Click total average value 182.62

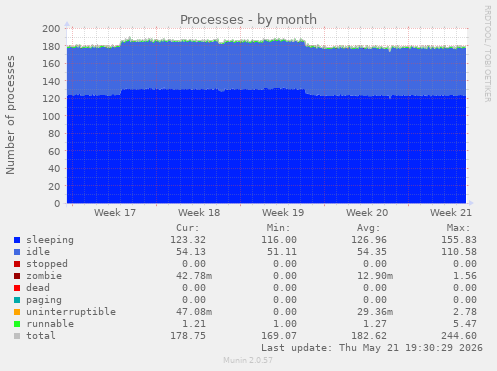click(x=369, y=336)
